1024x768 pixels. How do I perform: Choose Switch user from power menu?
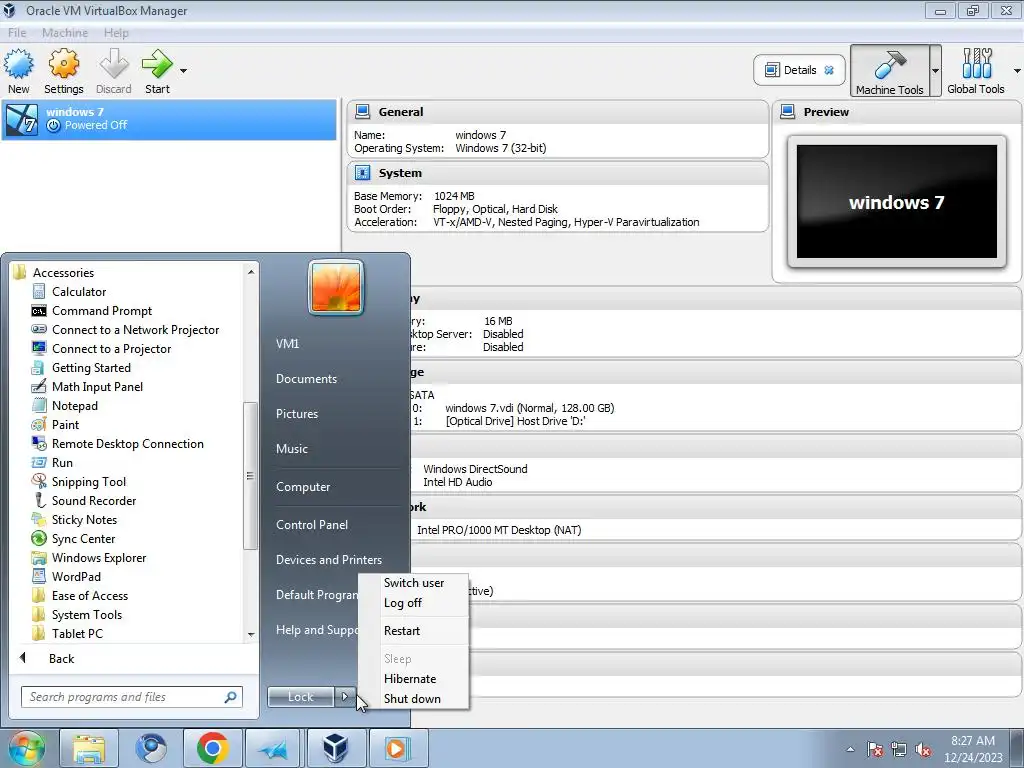(x=413, y=583)
